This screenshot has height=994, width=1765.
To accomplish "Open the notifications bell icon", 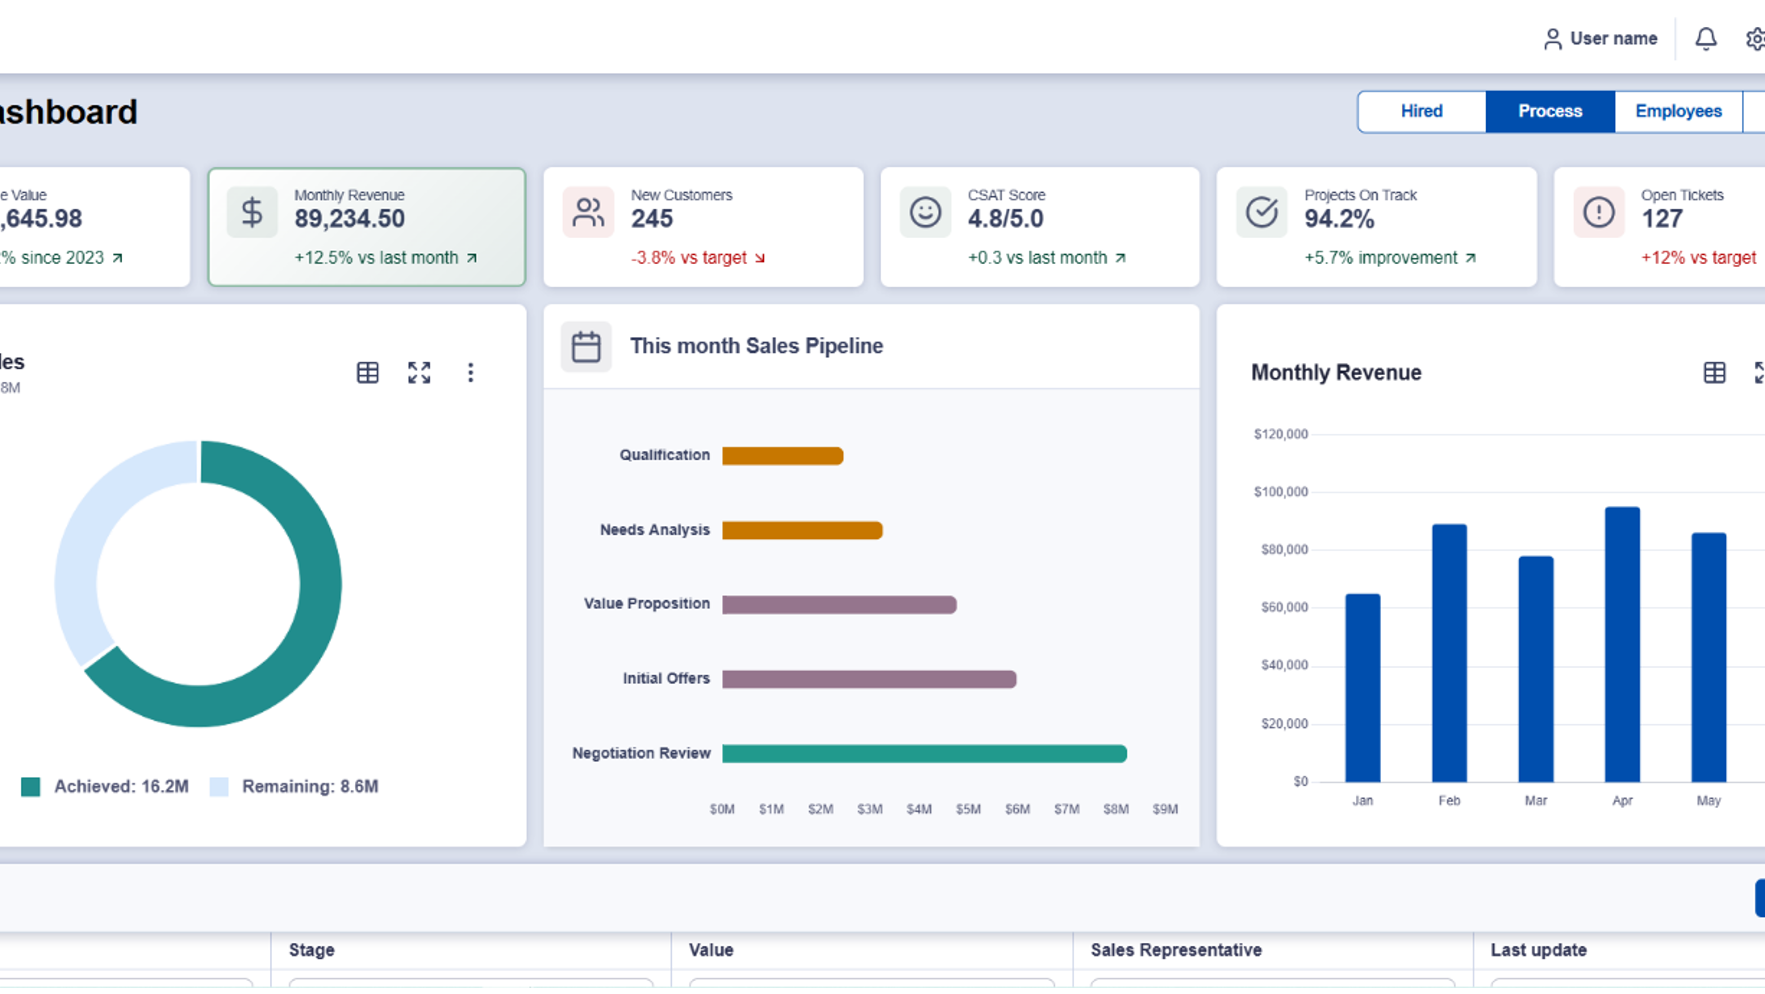I will 1705,39.
